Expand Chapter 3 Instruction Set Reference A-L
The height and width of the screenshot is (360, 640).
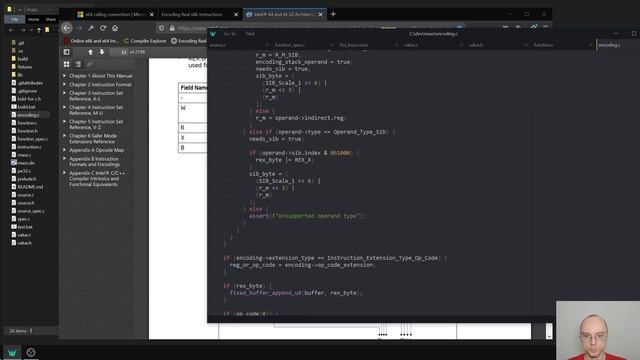tap(64, 93)
